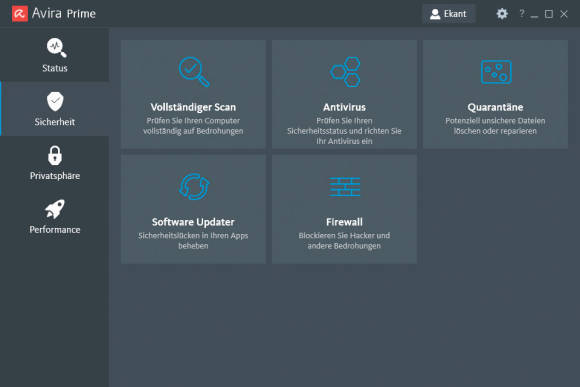
Task: Click the Antivirus tile heading
Action: click(x=344, y=107)
